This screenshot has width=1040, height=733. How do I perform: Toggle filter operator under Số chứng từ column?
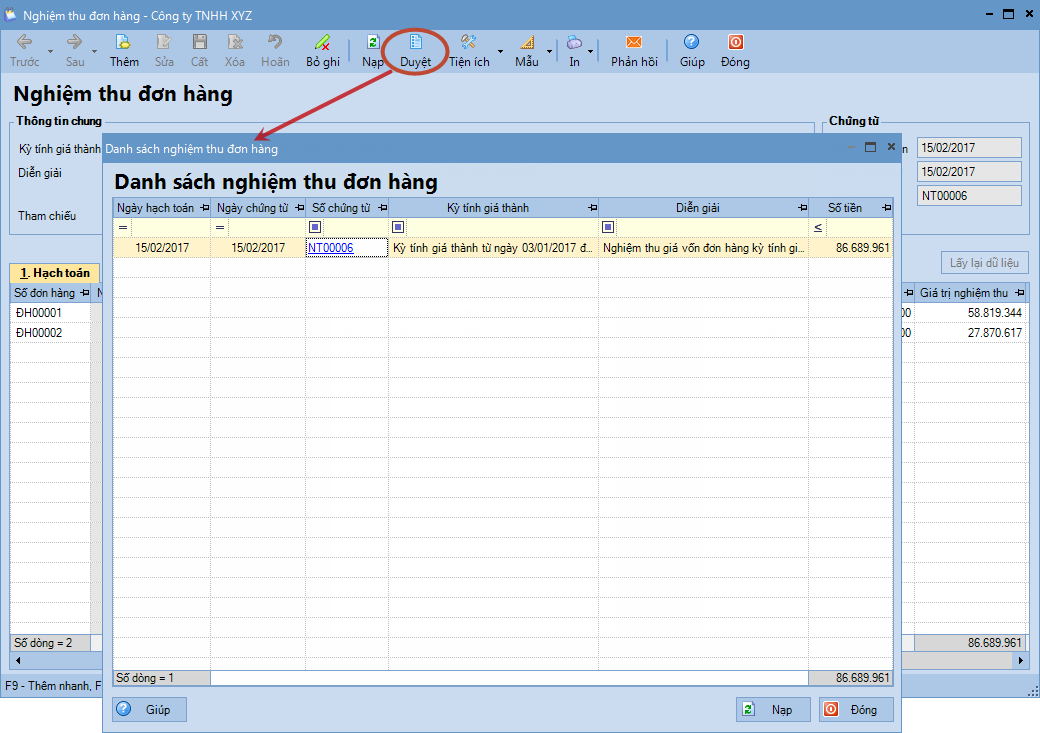point(315,227)
